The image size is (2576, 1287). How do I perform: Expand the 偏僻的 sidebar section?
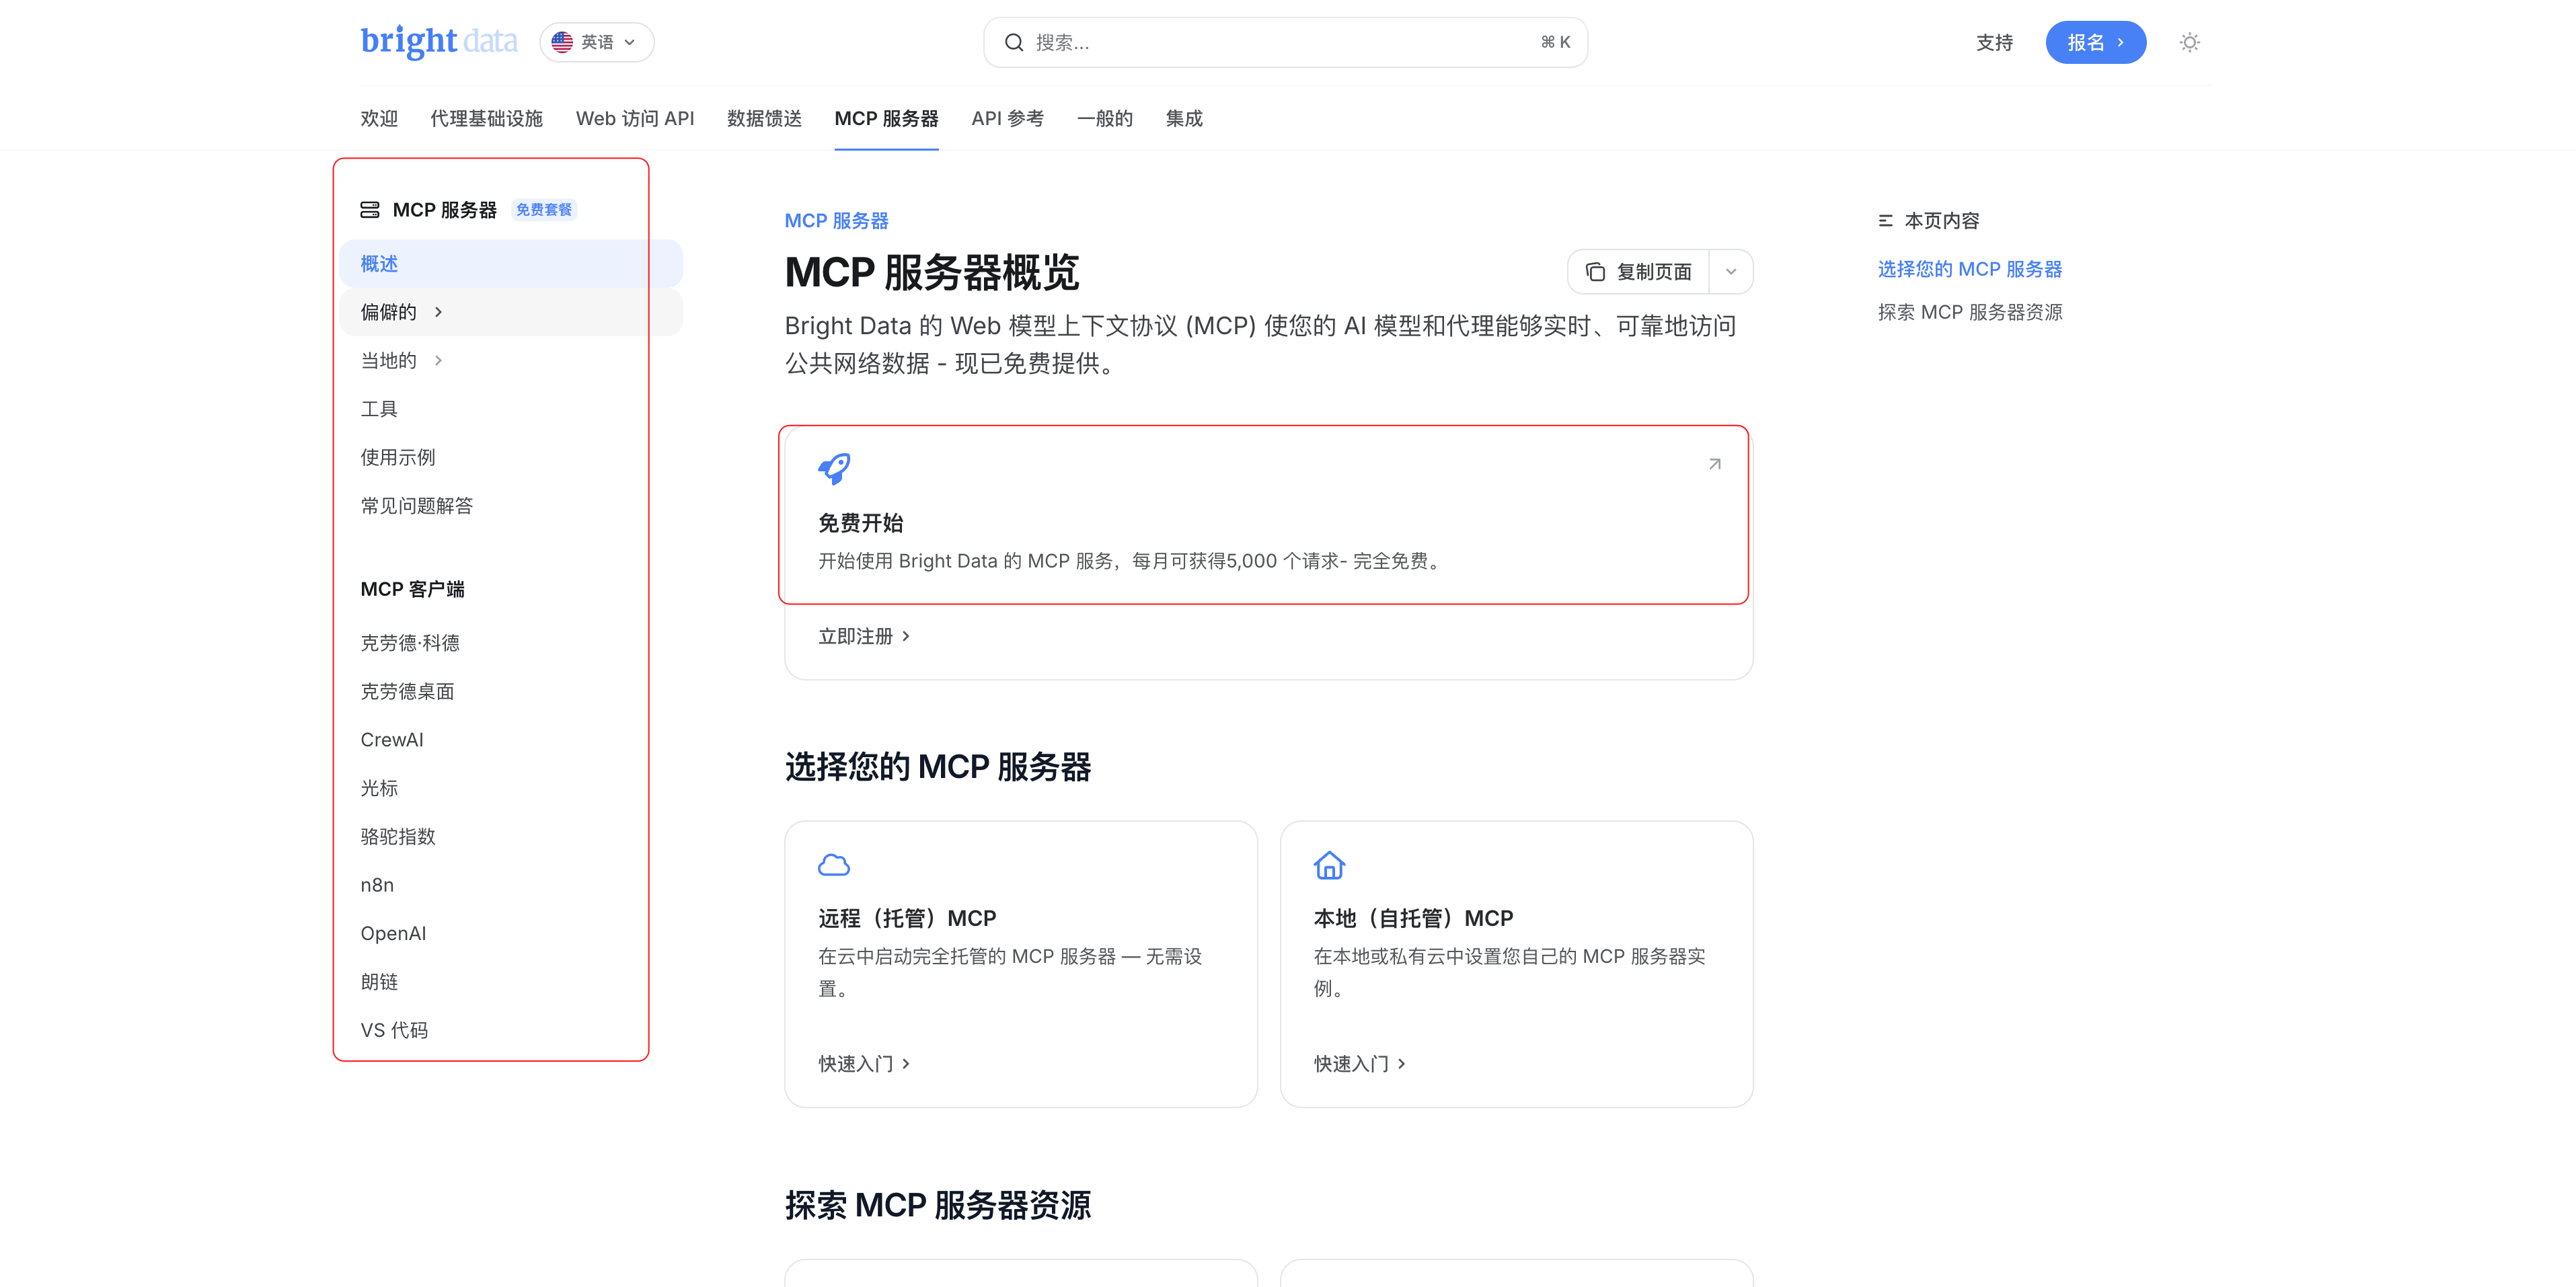pyautogui.click(x=510, y=312)
